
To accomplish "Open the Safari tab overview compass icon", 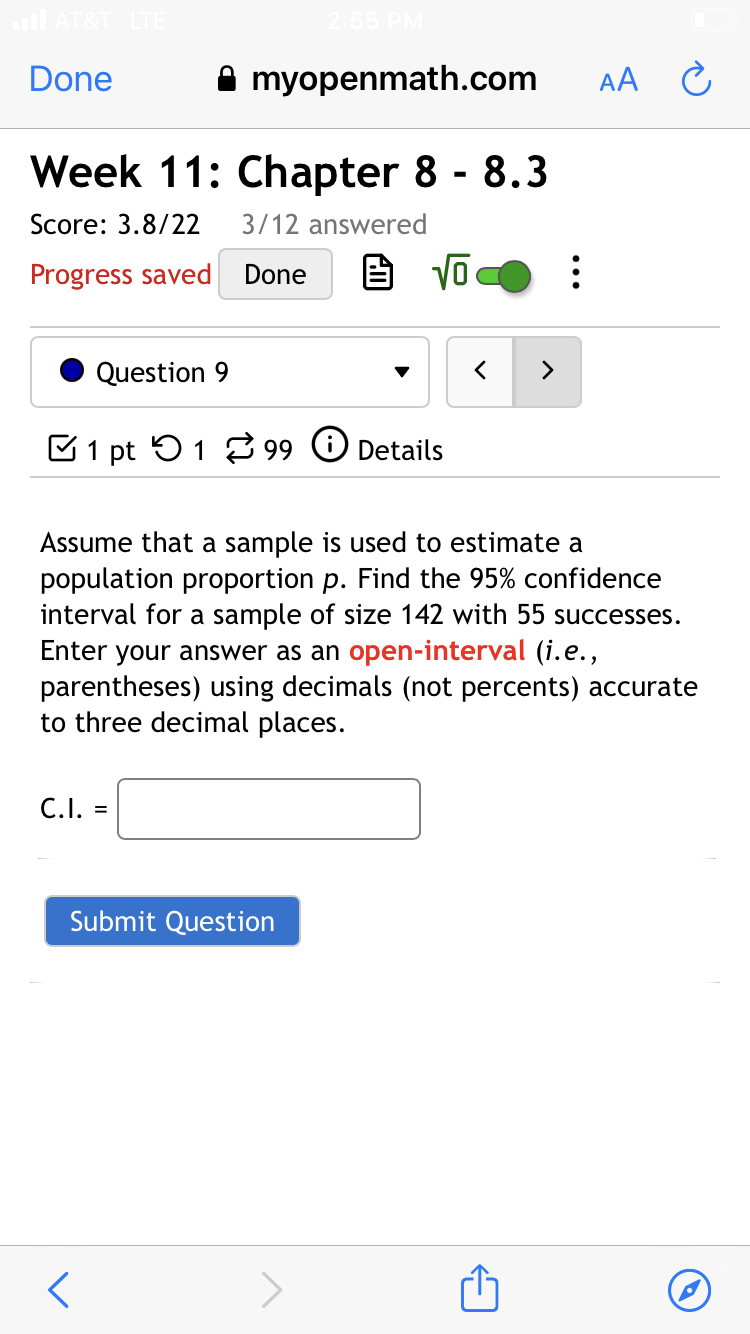I will (688, 1290).
